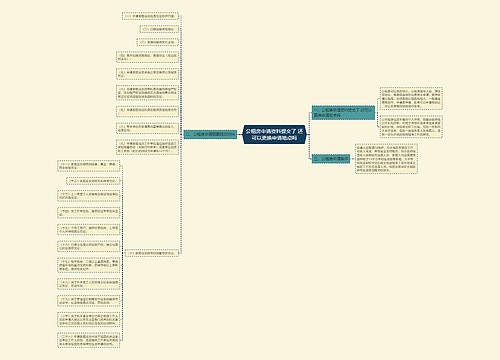Image resolution: width=500 pixels, height=360 pixels.
Task: Select the short leaf node marked (十二)
Action: 93,181
